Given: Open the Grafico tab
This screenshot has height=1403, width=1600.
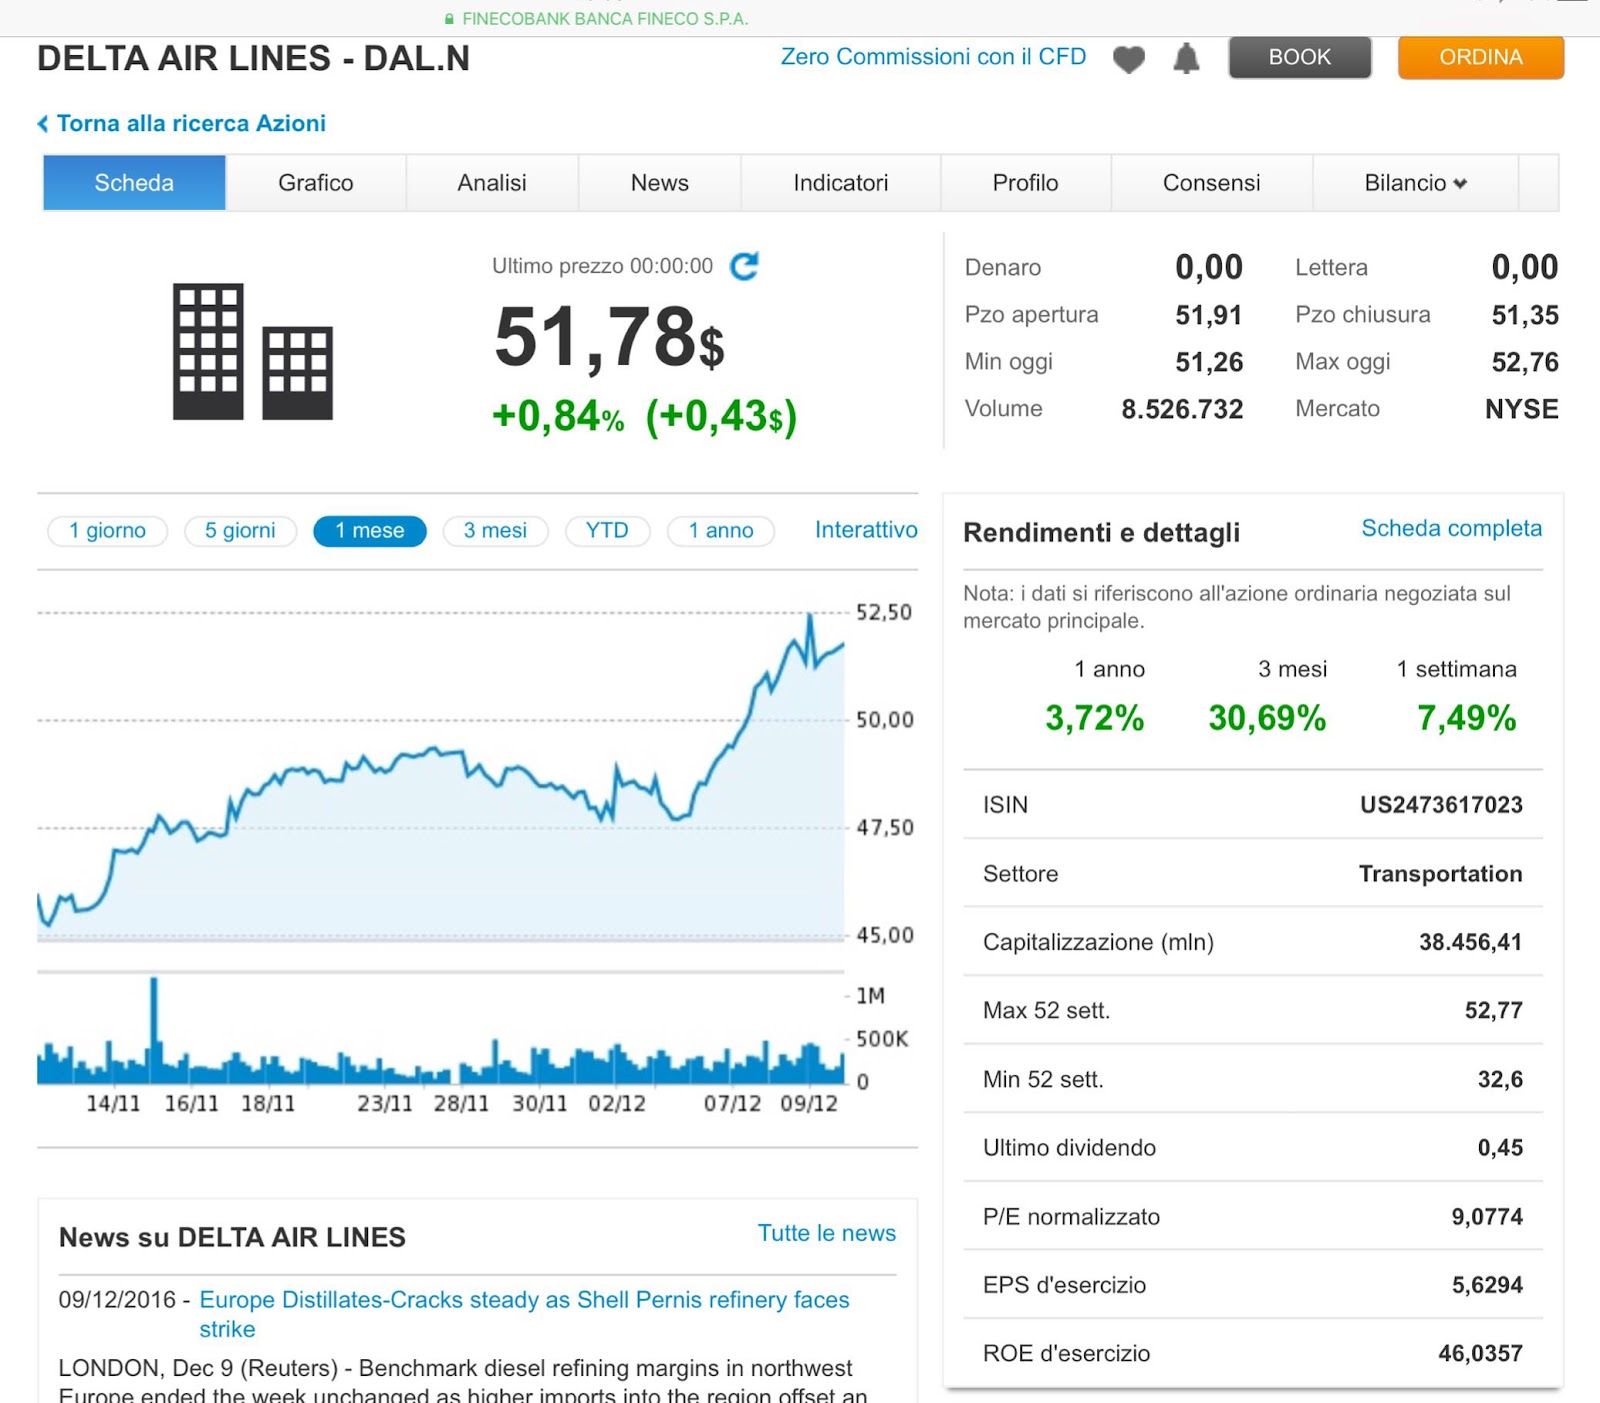Looking at the screenshot, I should [316, 183].
